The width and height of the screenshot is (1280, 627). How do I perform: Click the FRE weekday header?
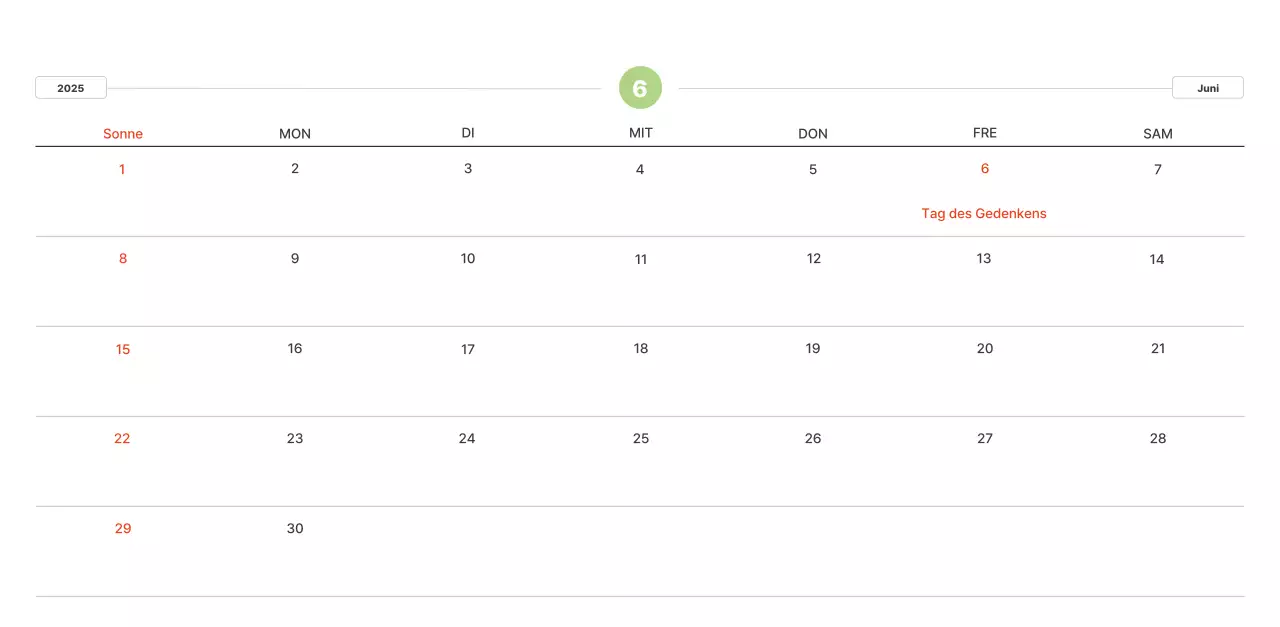[x=985, y=134]
